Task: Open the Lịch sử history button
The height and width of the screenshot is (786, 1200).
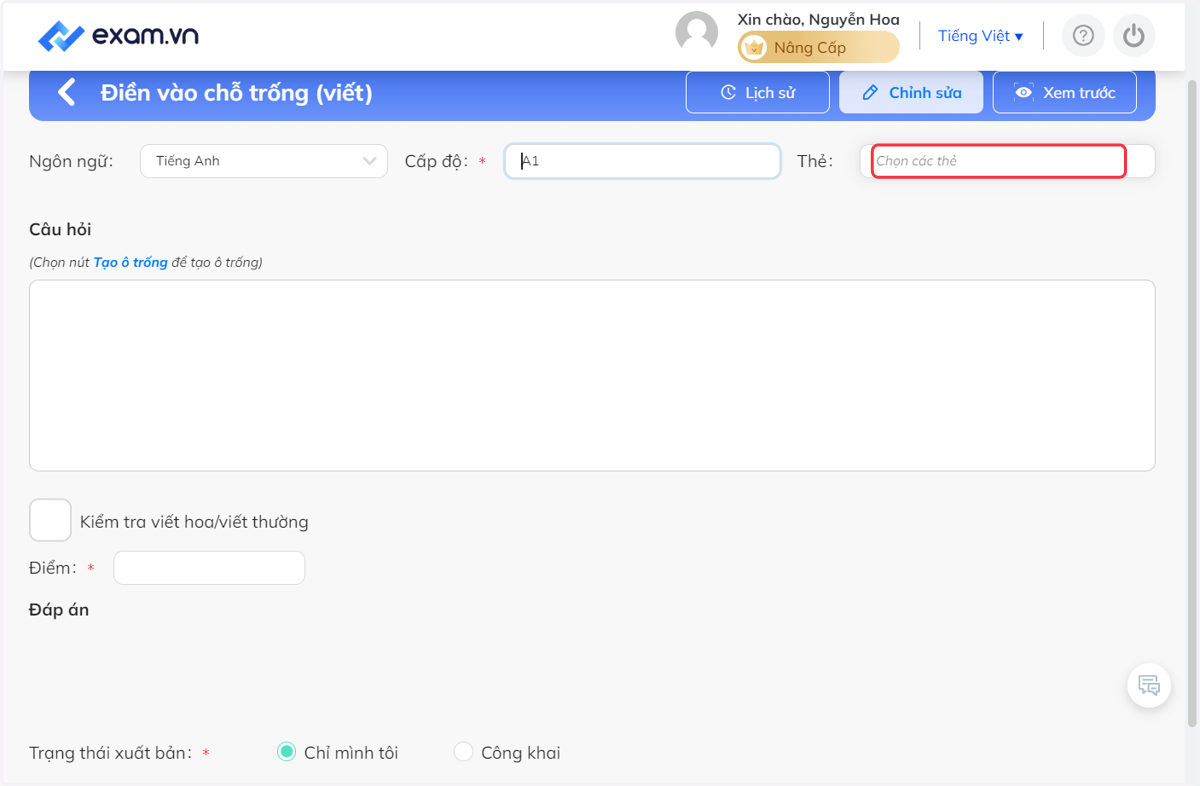Action: [758, 92]
